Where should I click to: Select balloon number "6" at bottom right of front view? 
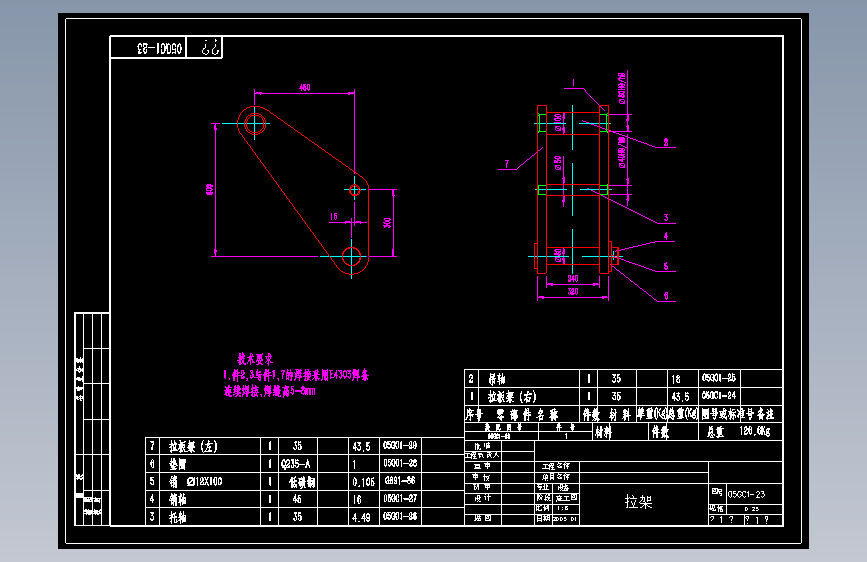click(666, 296)
